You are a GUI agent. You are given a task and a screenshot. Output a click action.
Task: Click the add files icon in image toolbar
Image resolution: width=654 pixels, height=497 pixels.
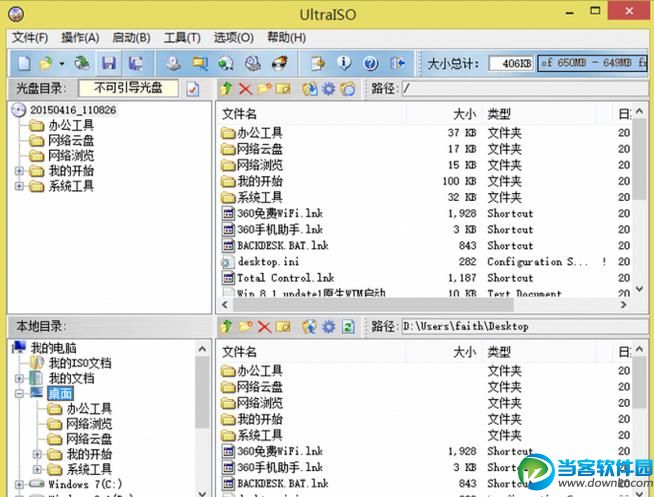click(x=309, y=89)
